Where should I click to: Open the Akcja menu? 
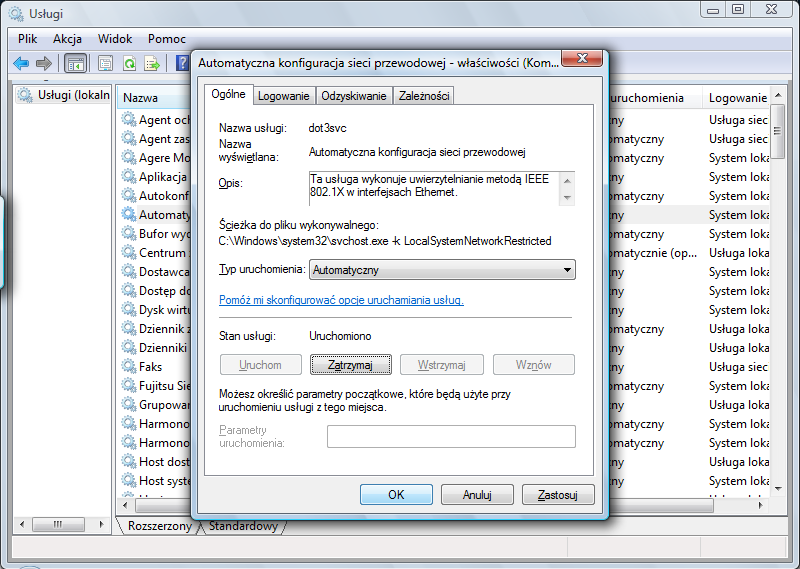67,38
